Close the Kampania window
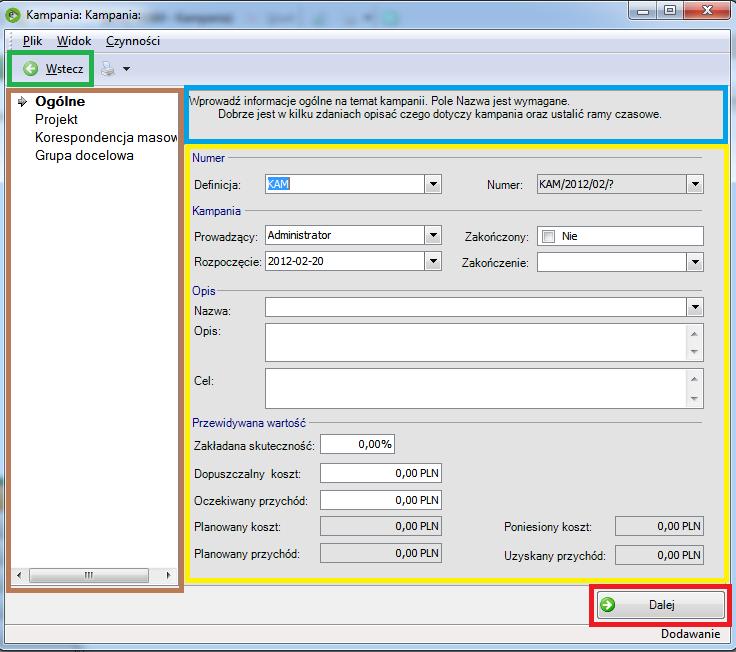The height and width of the screenshot is (652, 736). pyautogui.click(x=707, y=10)
